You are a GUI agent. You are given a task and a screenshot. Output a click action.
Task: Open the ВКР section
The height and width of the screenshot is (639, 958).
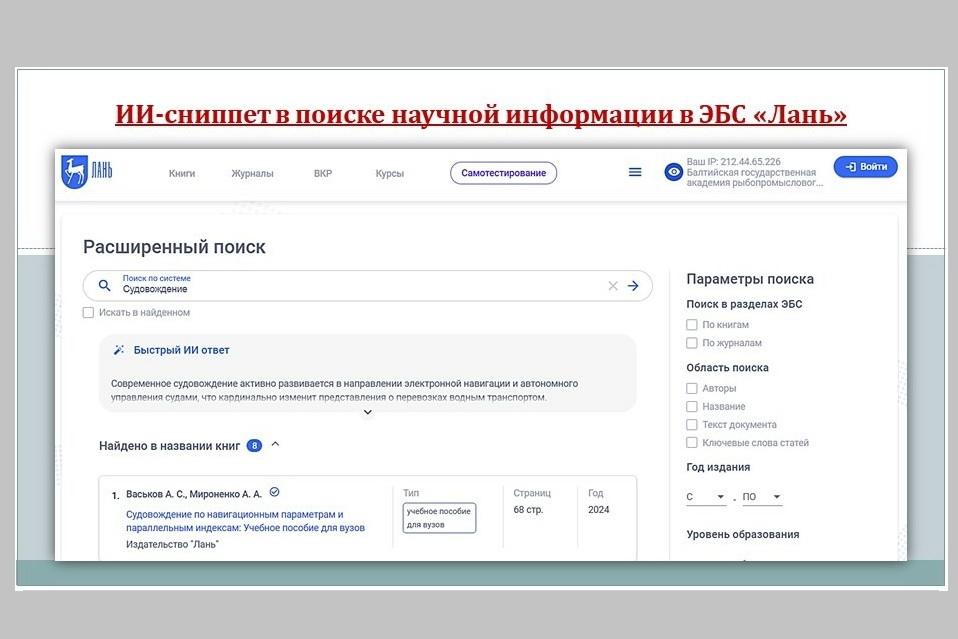coord(323,173)
